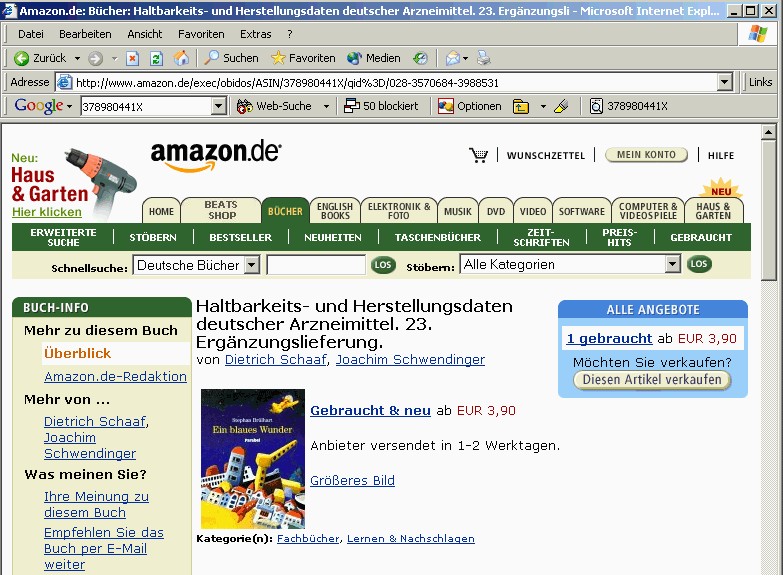Image resolution: width=783 pixels, height=575 pixels.
Task: Switch to the HOME tab
Action: tap(161, 211)
